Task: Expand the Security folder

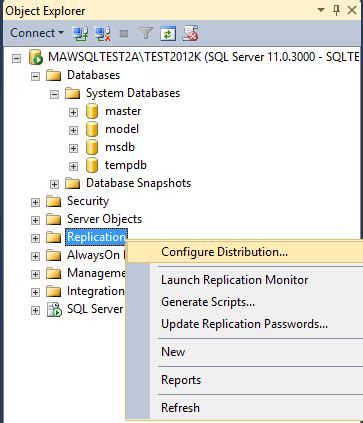Action: pos(35,202)
